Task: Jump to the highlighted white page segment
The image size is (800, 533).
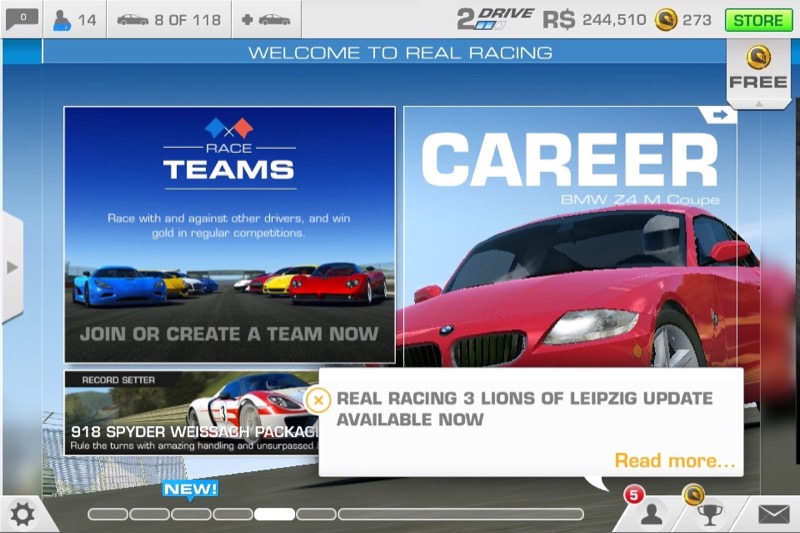Action: click(x=274, y=514)
